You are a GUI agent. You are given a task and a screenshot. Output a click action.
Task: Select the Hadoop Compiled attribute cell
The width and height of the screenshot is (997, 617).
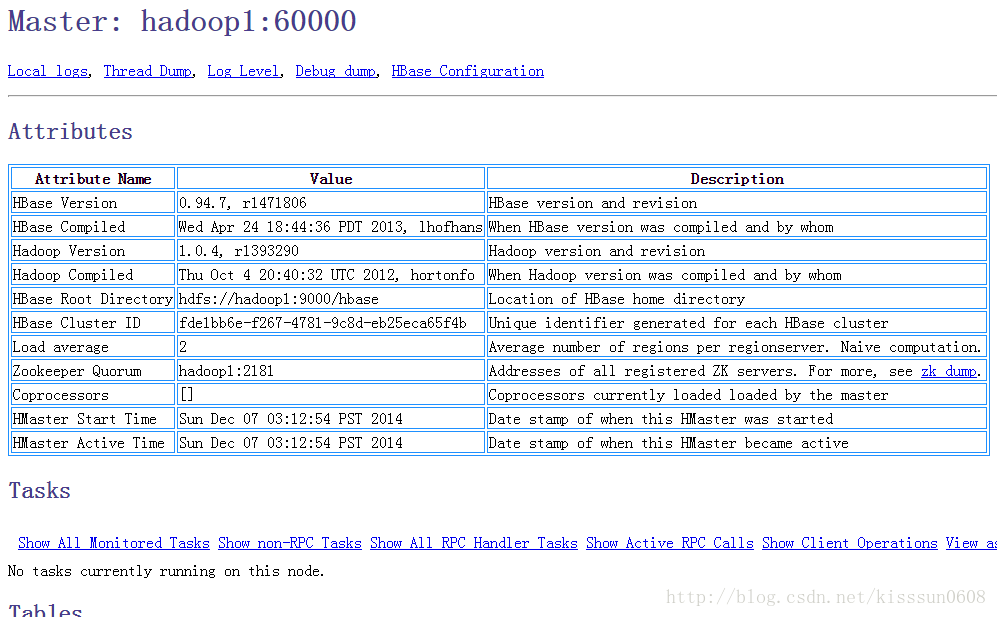[93, 275]
